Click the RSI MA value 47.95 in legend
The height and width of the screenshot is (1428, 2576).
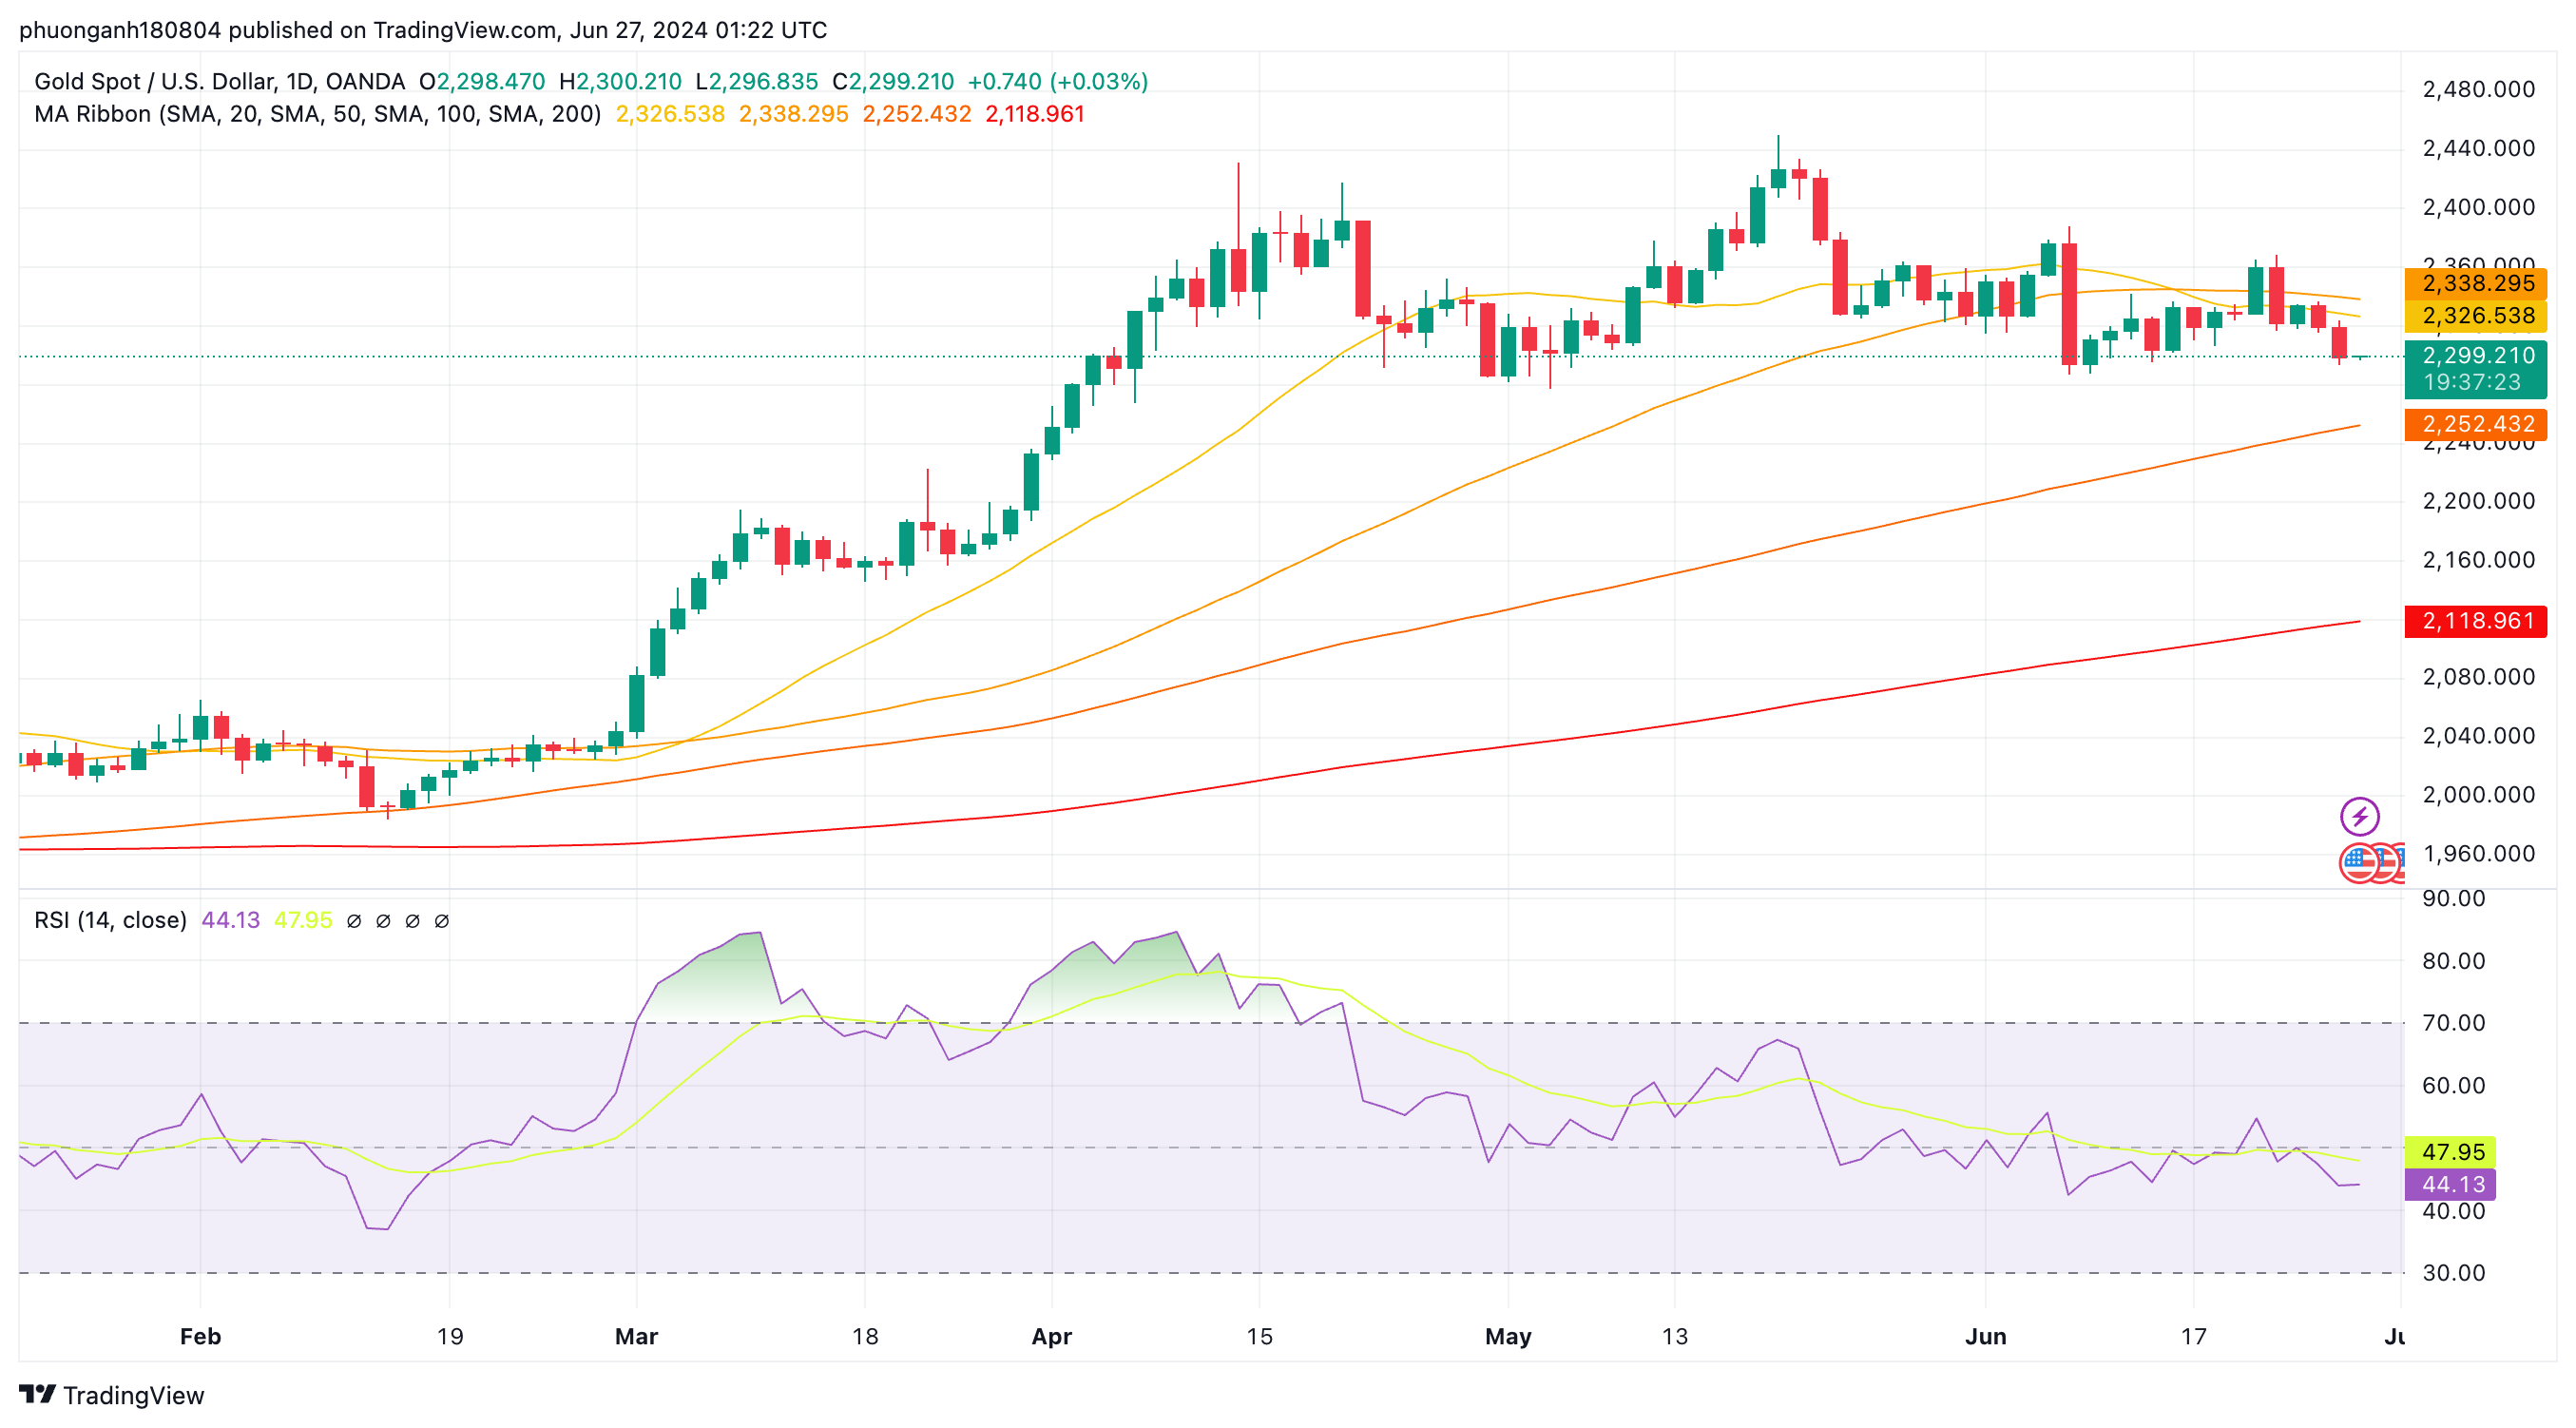303,920
